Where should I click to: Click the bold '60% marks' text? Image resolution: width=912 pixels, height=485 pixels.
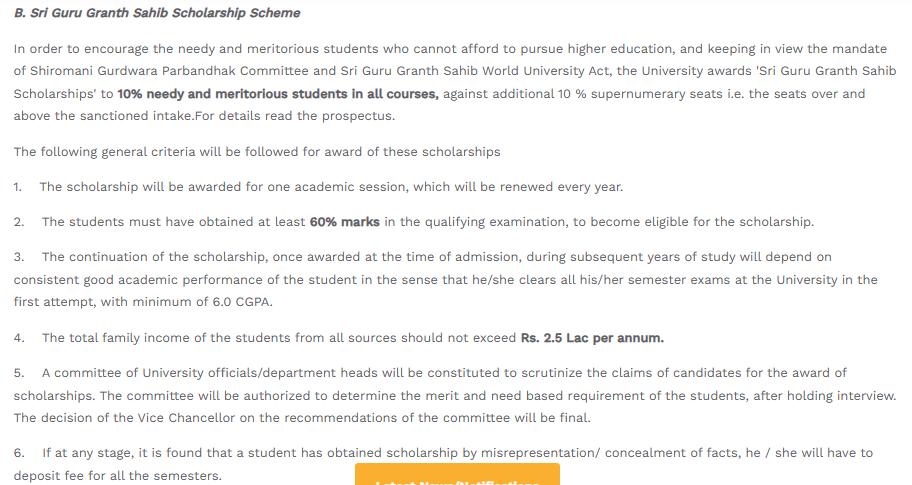(x=344, y=221)
